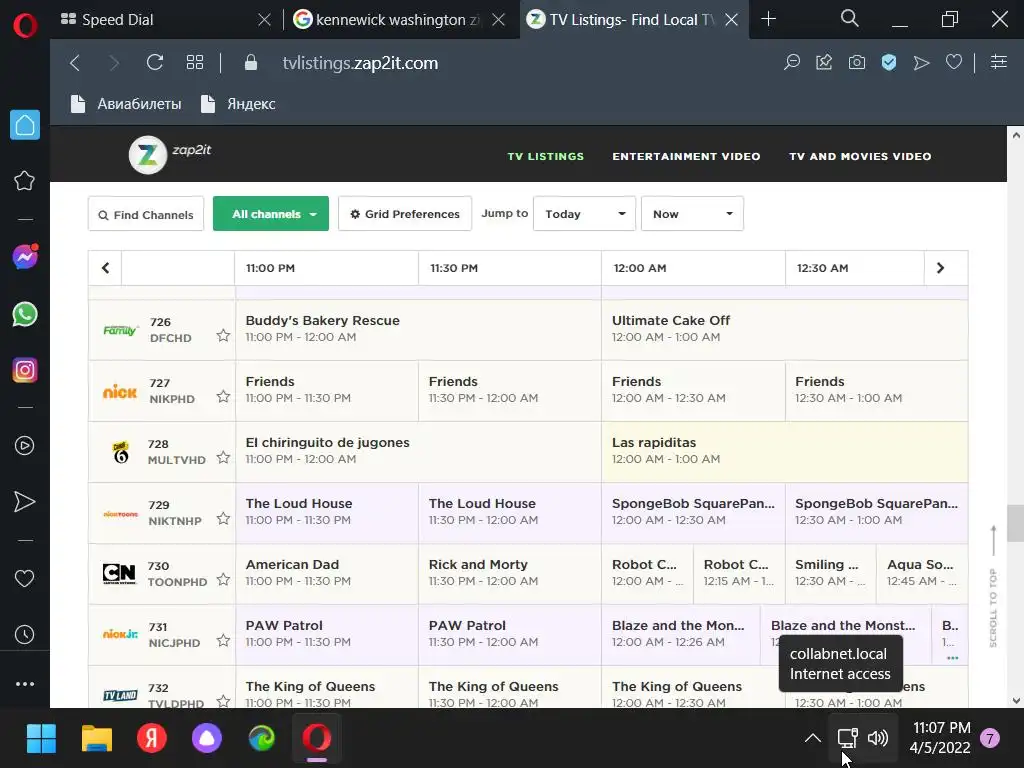Viewport: 1024px width, 768px height.
Task: Favorite channel 728 MULTVHD star
Action: 223,457
